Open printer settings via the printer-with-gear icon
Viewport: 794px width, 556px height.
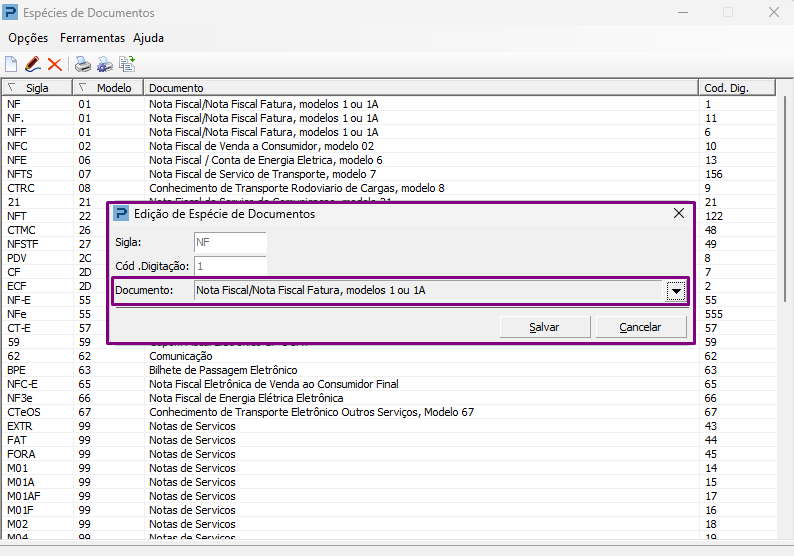pos(105,64)
